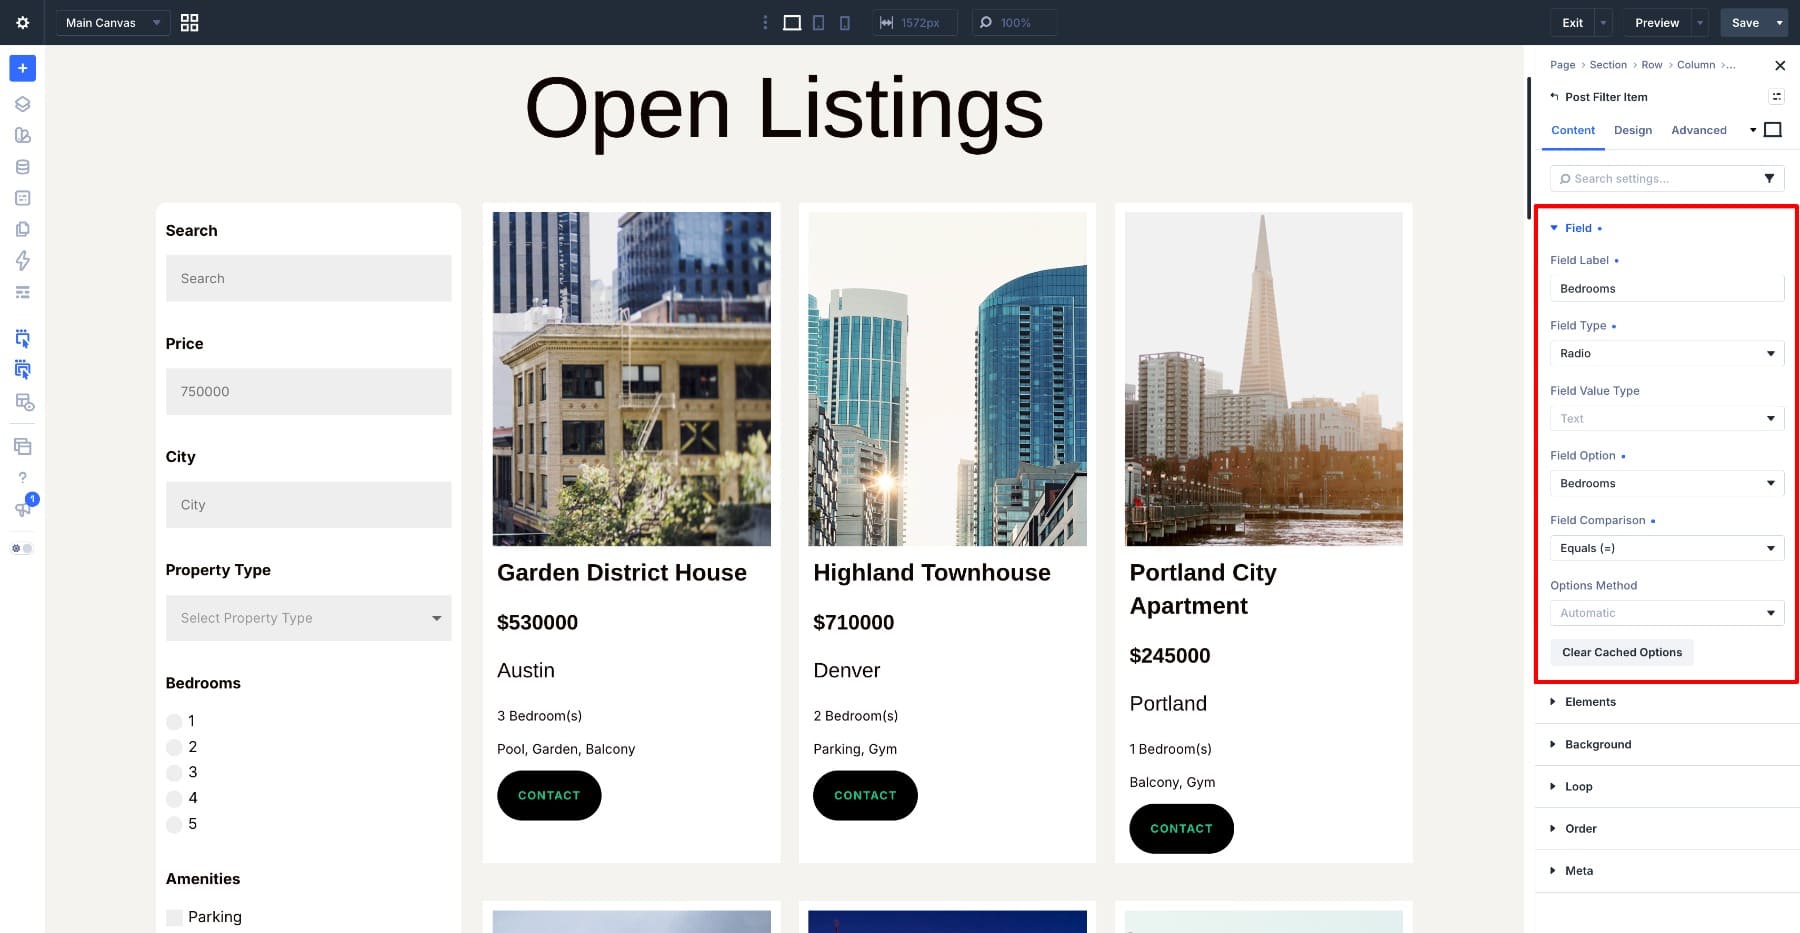The height and width of the screenshot is (933, 1800).
Task: Go to Section in the breadcrumb
Action: coord(1608,65)
